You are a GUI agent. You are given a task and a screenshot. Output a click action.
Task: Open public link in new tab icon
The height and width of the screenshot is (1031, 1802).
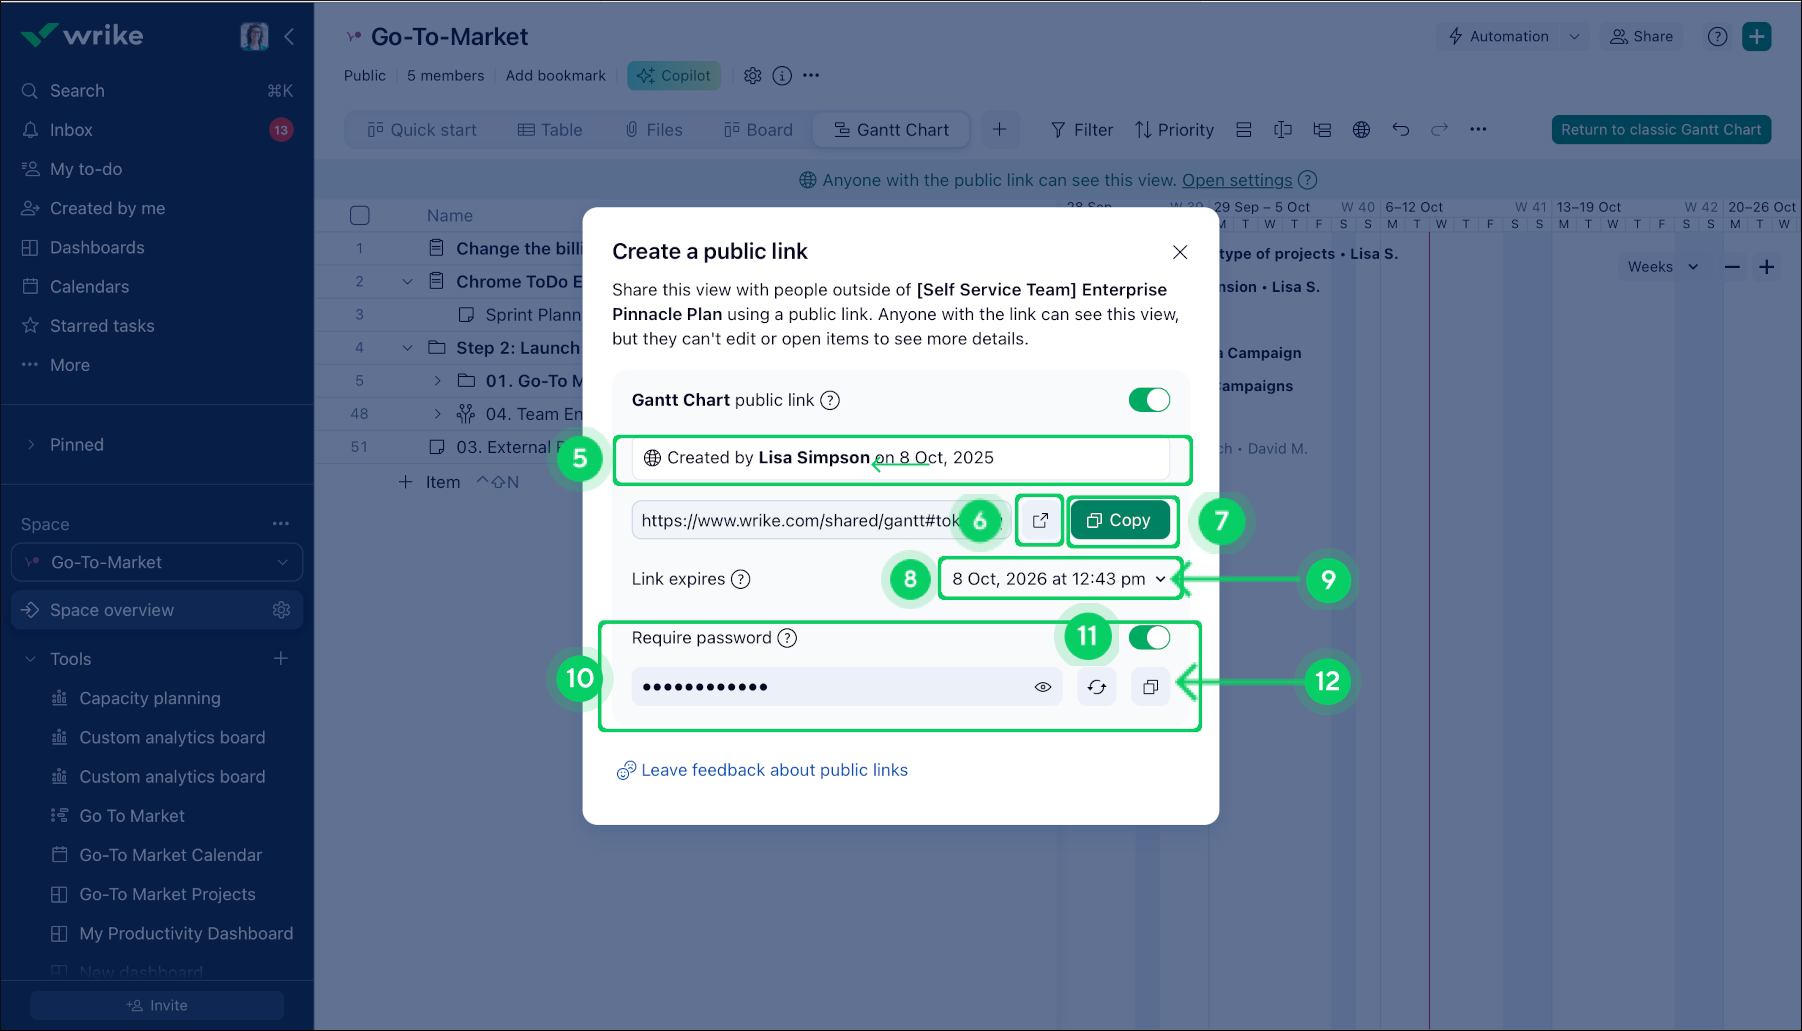[1040, 520]
